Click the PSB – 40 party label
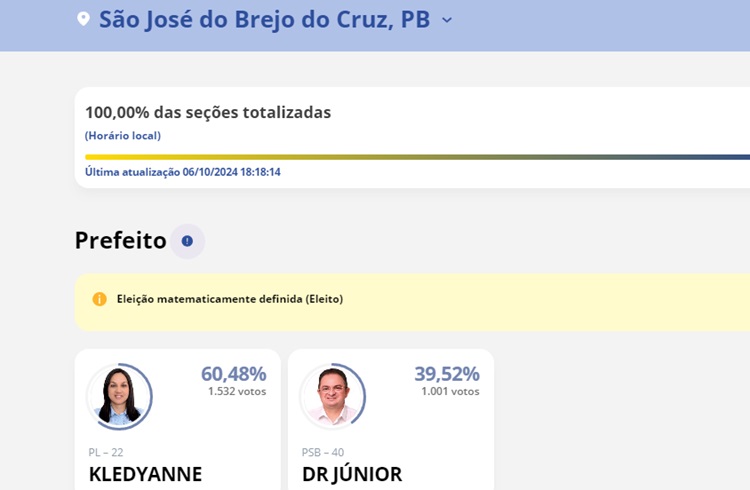Image resolution: width=750 pixels, height=490 pixels. [323, 452]
